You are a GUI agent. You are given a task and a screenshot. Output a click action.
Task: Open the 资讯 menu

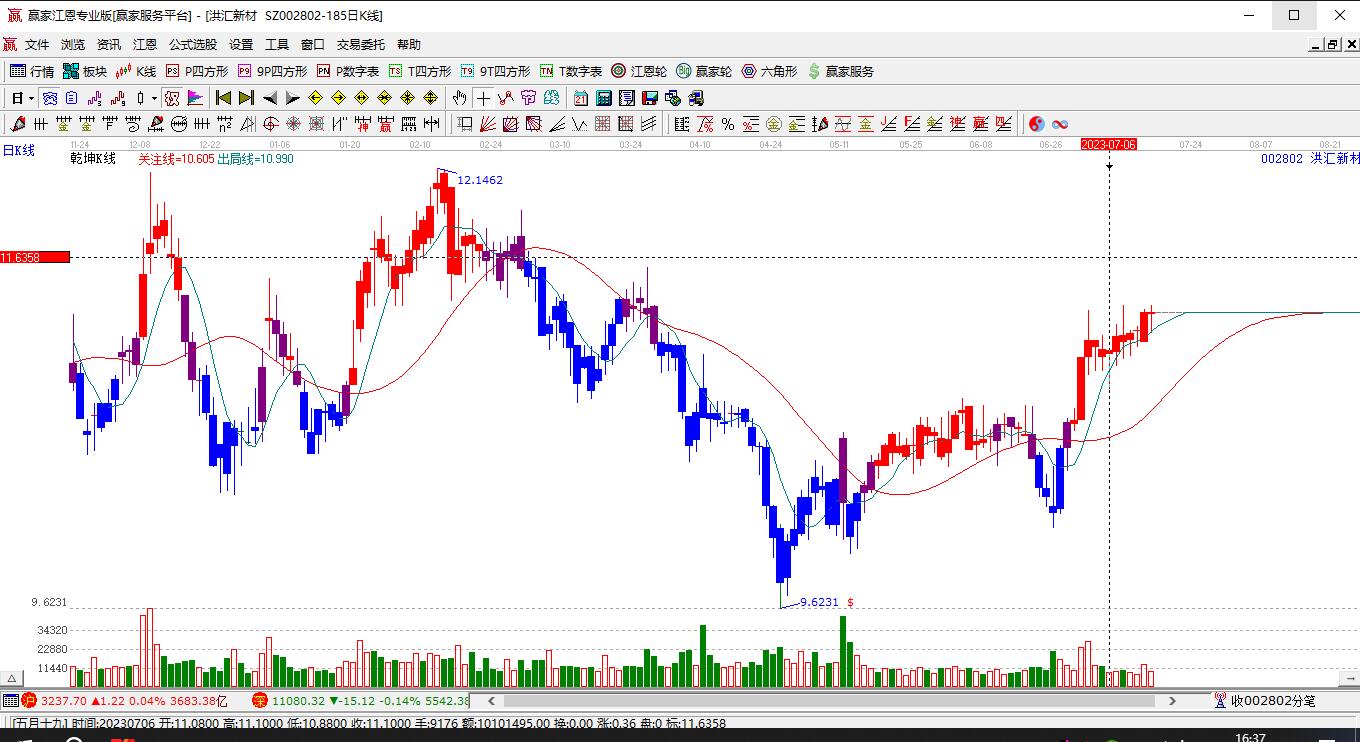pos(109,45)
